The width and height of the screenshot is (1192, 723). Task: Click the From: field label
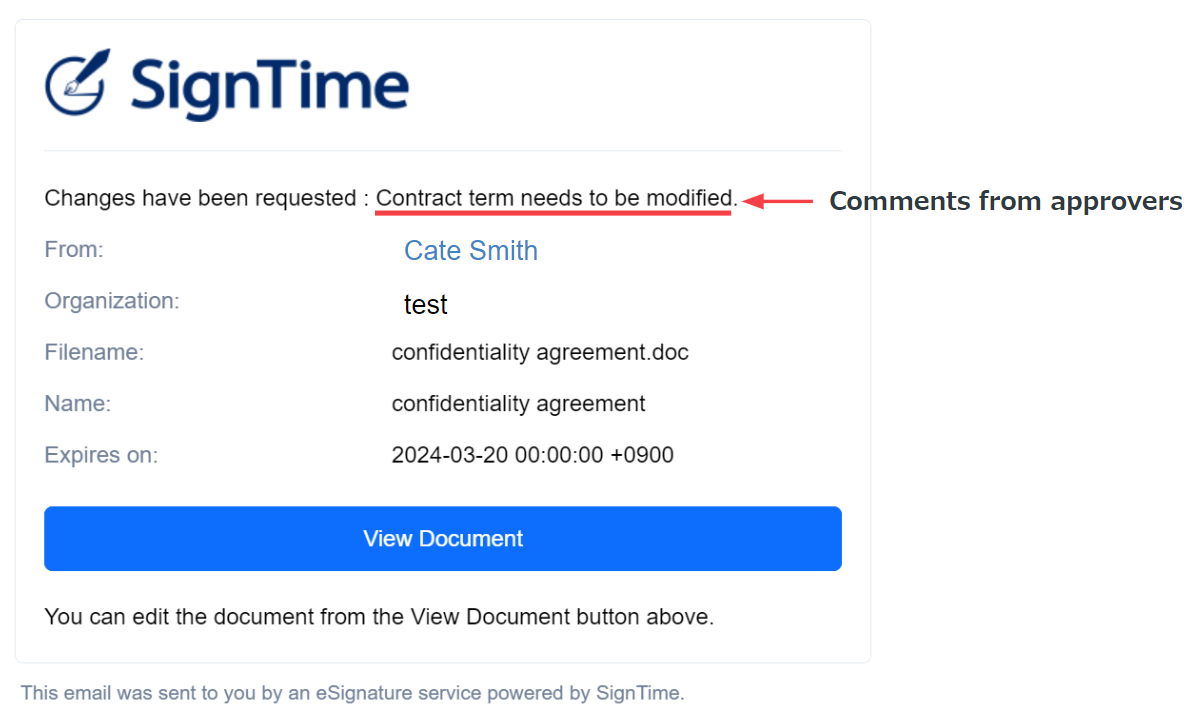tap(74, 249)
